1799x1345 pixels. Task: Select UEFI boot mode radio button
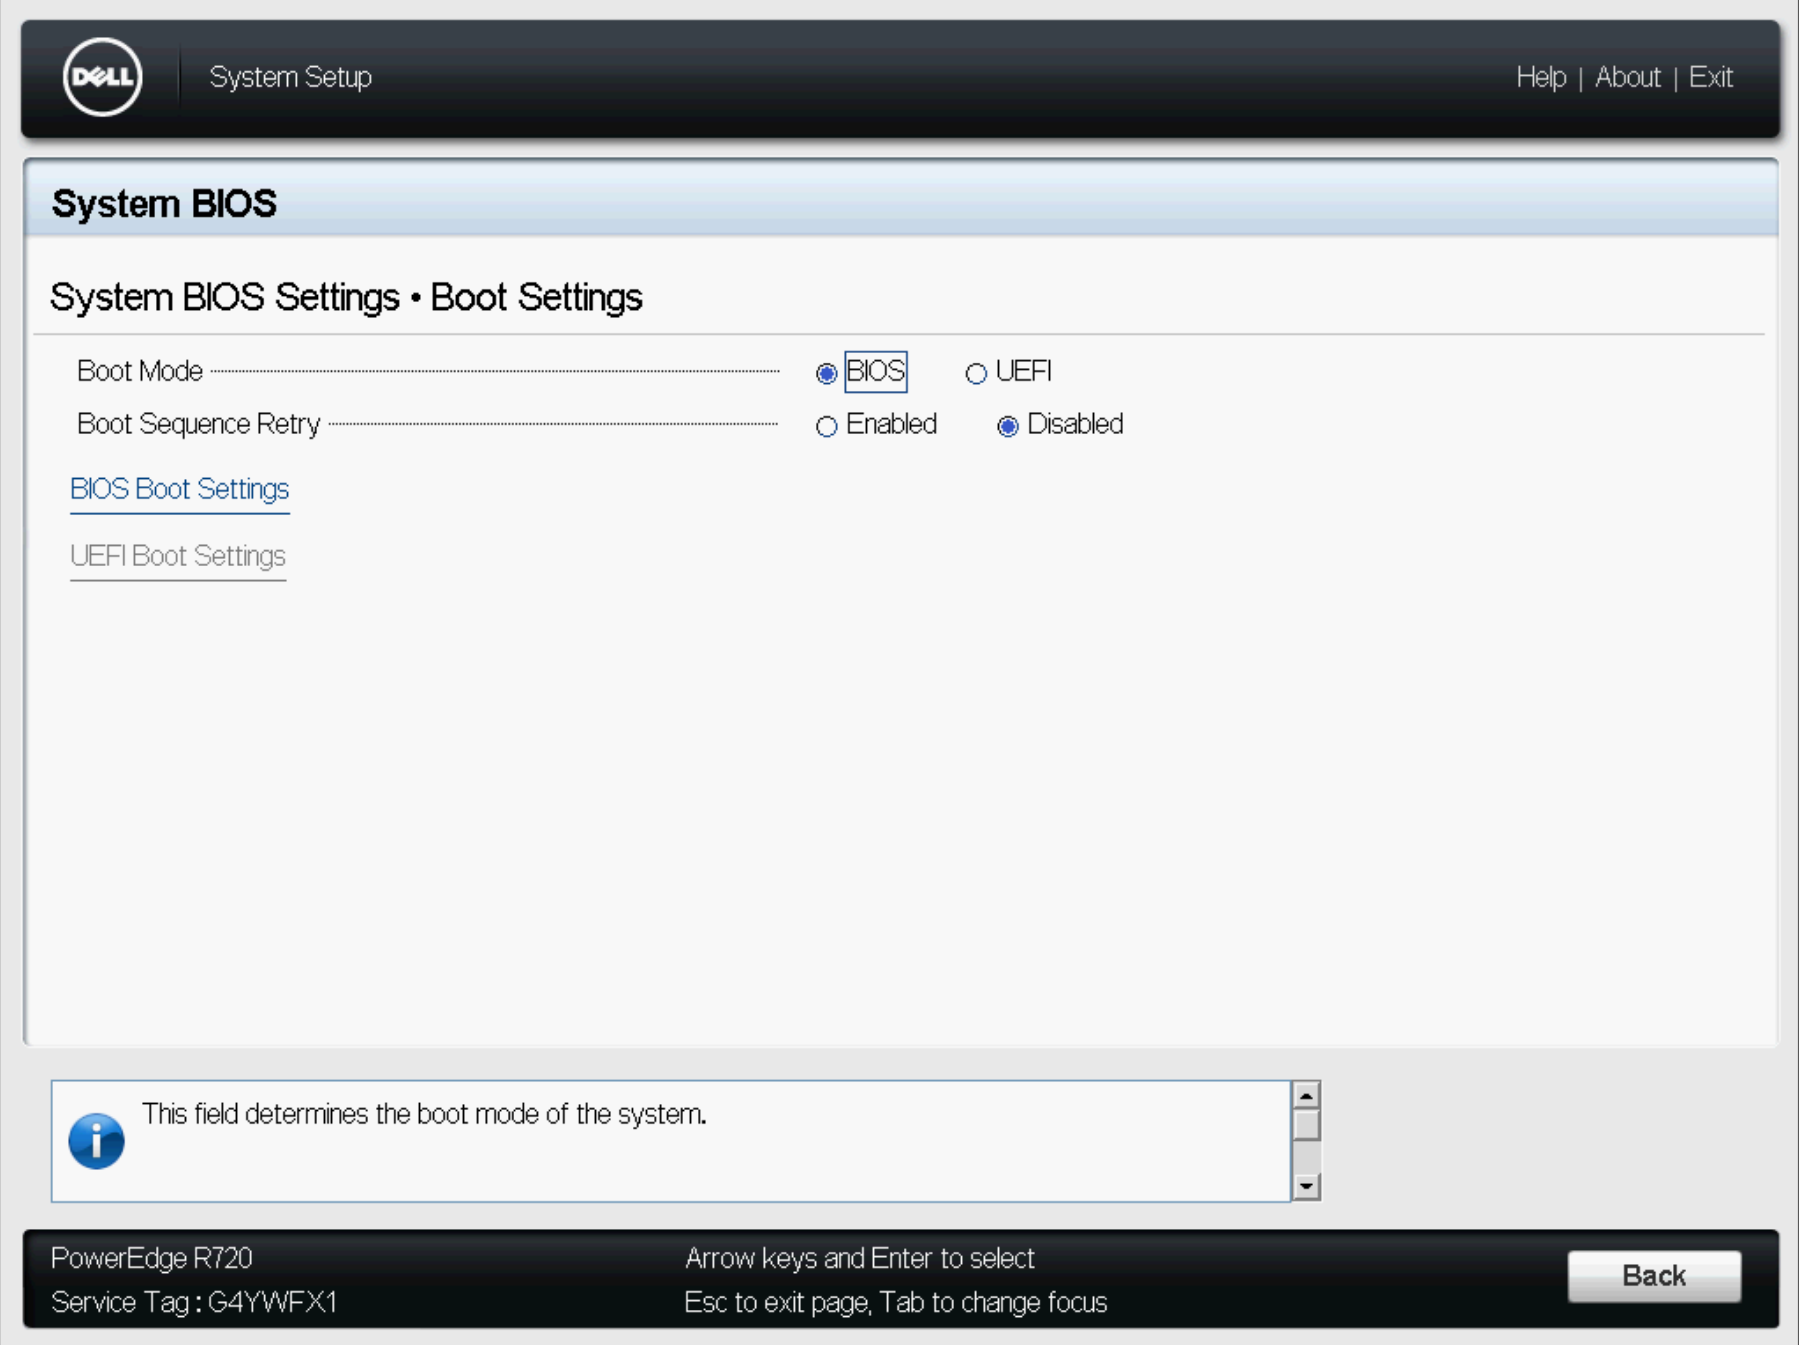click(x=976, y=373)
